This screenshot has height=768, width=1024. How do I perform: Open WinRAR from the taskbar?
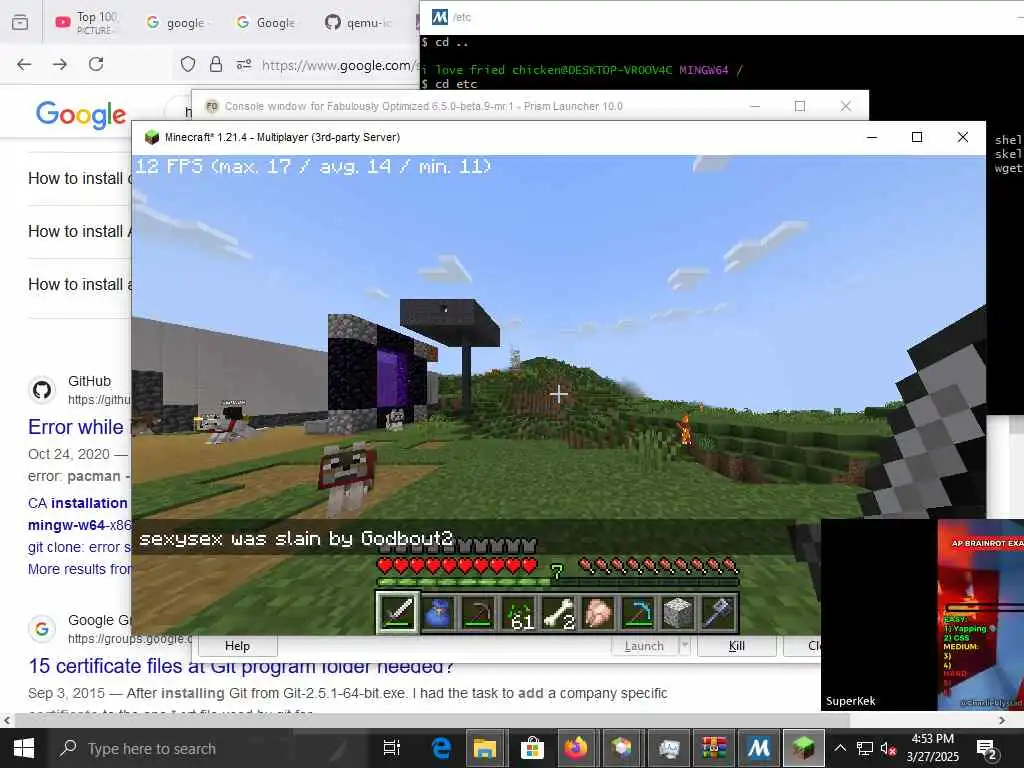[713, 748]
